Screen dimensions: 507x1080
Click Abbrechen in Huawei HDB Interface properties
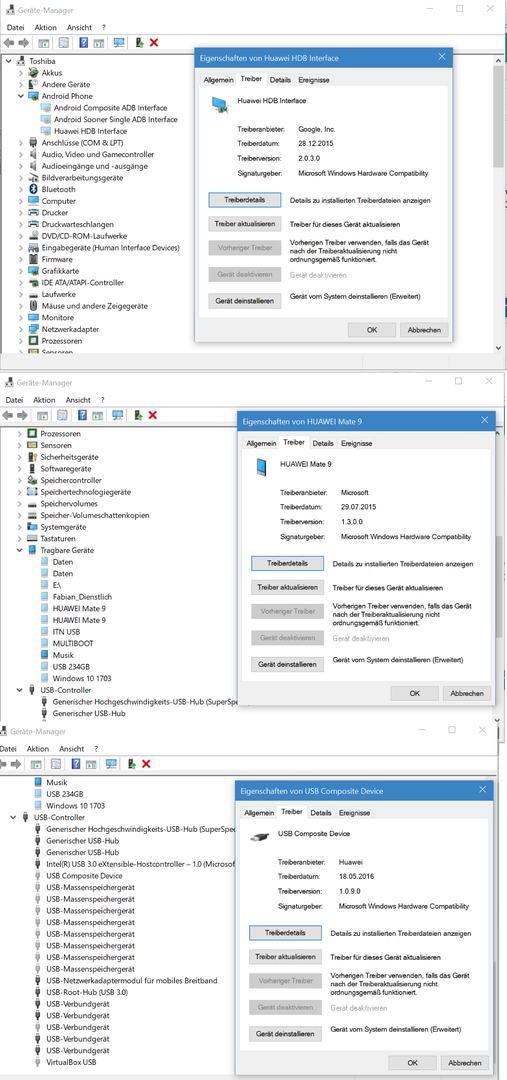coord(424,330)
